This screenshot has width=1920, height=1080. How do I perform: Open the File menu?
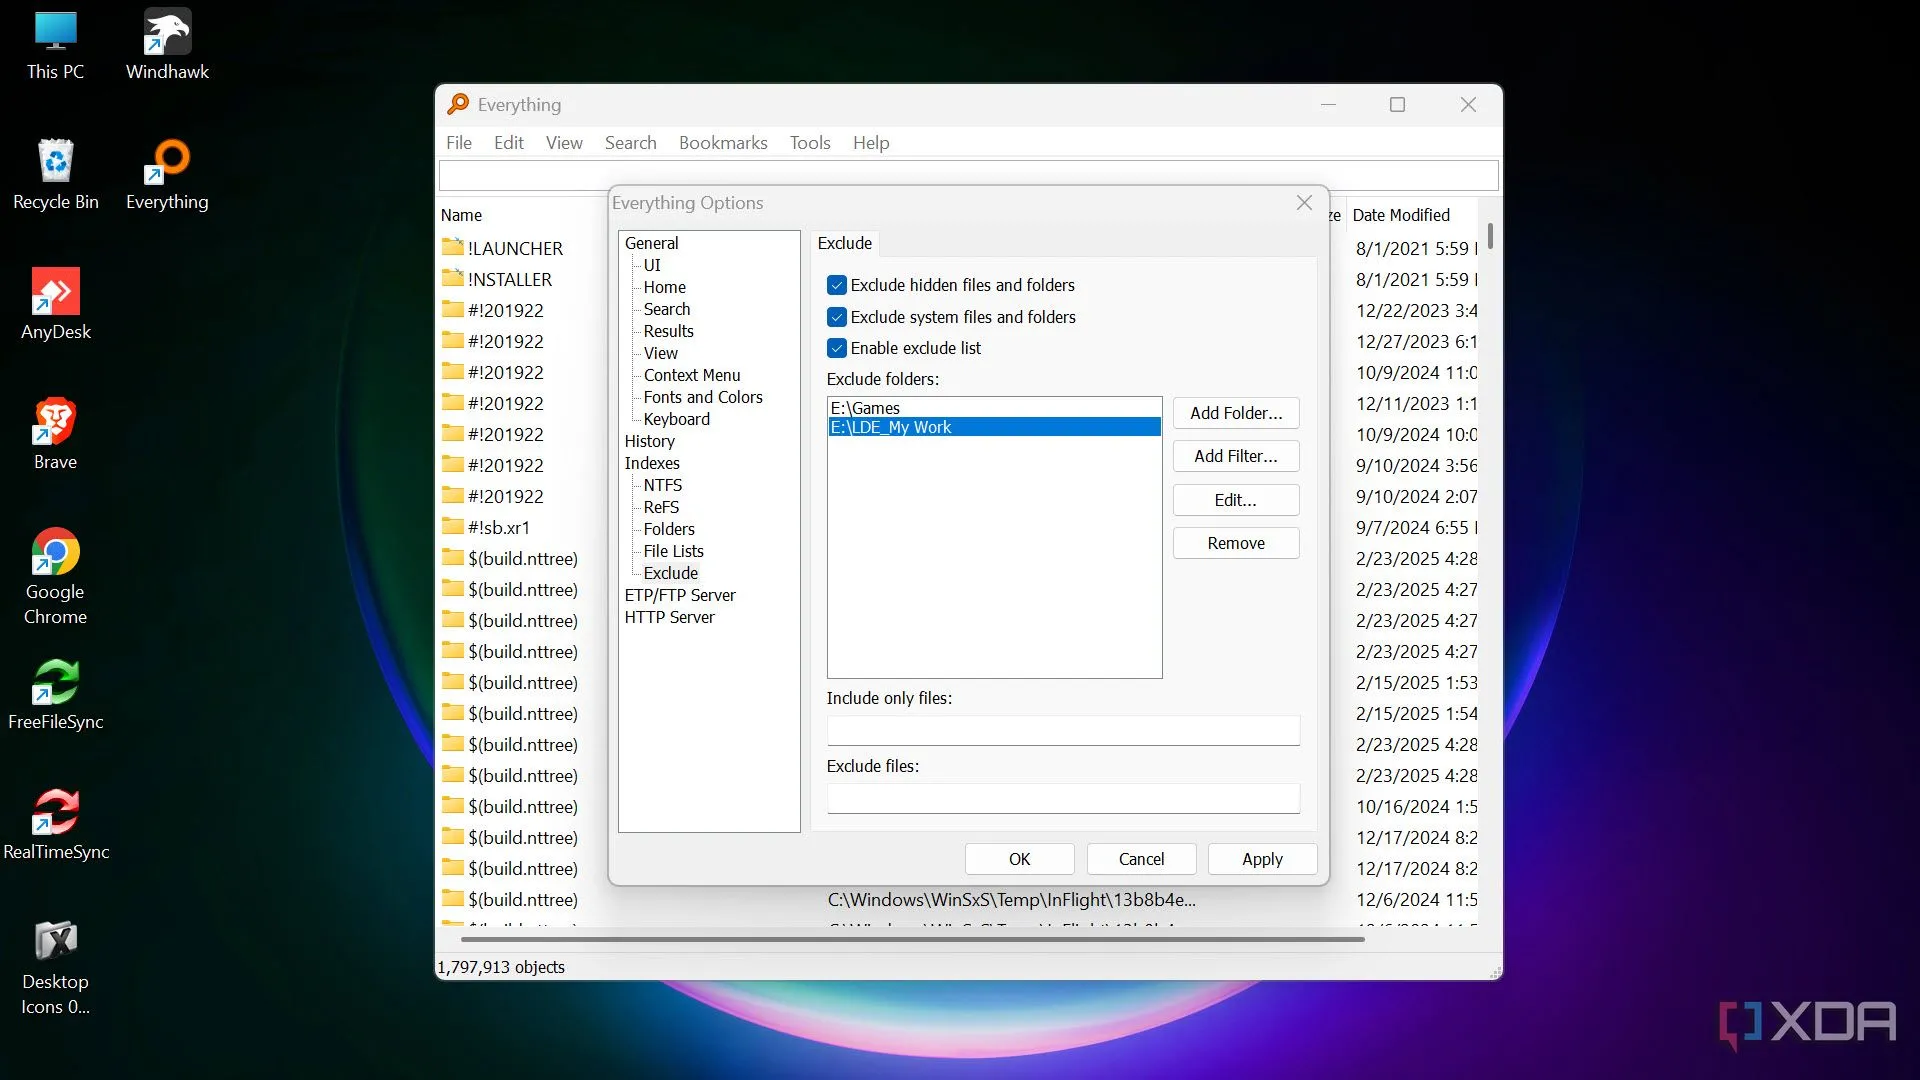(x=459, y=143)
